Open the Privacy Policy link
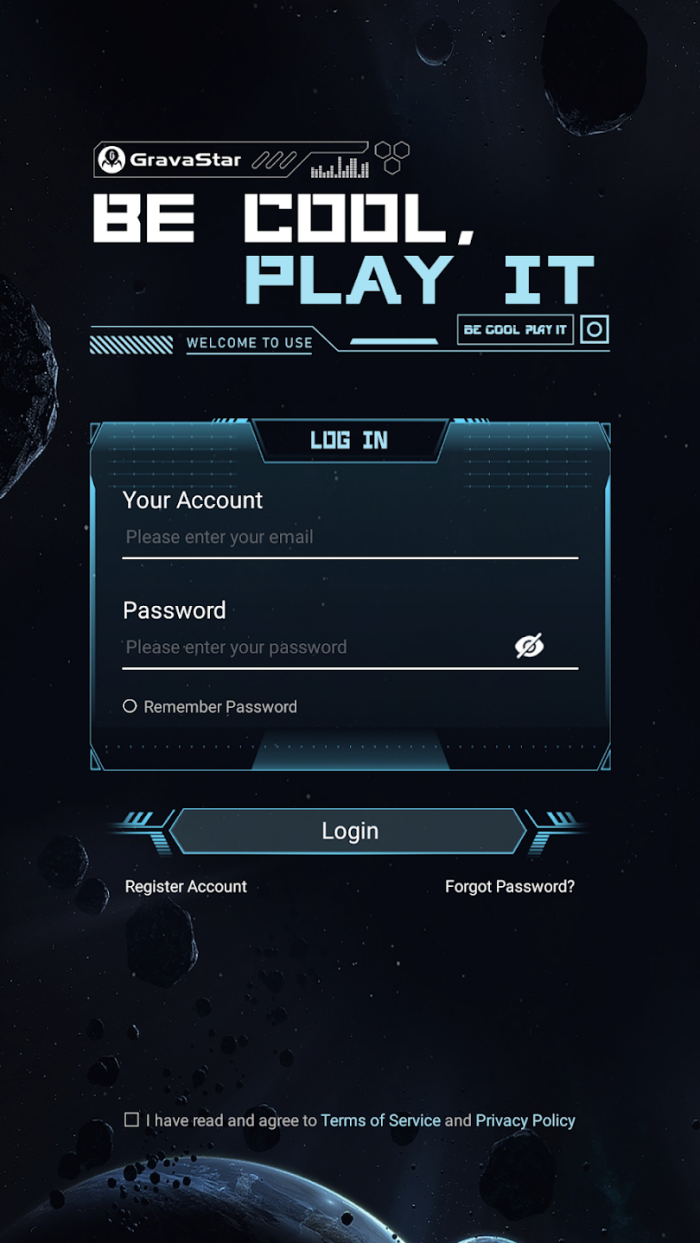 coord(525,1120)
